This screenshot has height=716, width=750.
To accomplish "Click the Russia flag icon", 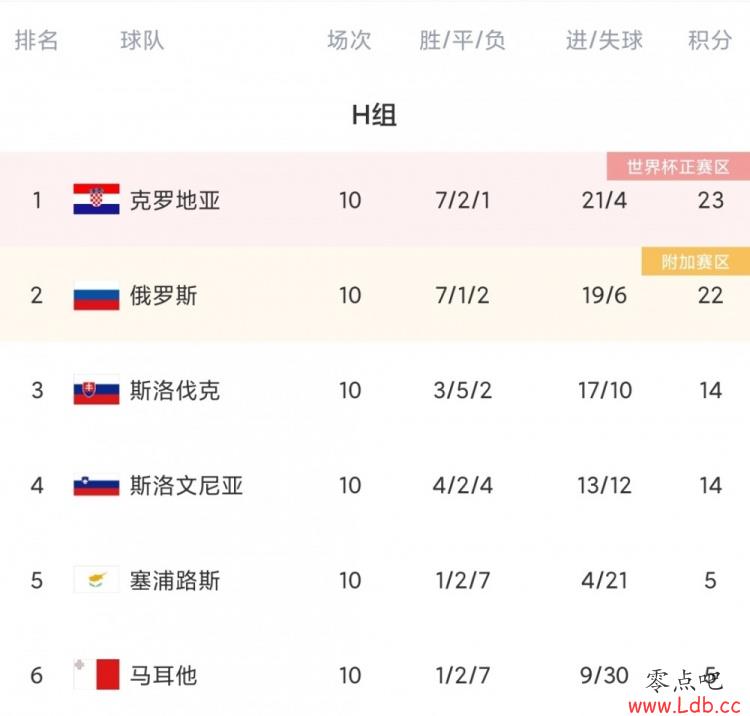I will (x=96, y=295).
